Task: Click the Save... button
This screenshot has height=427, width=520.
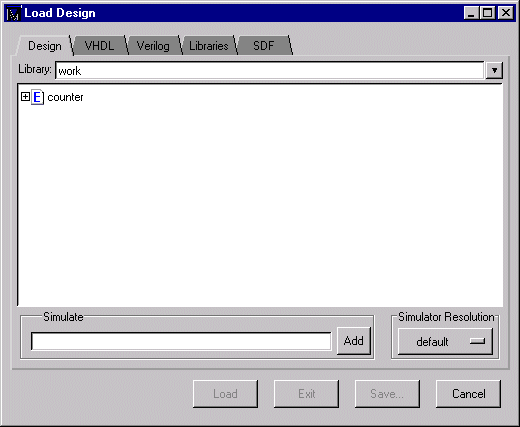Action: [x=387, y=394]
